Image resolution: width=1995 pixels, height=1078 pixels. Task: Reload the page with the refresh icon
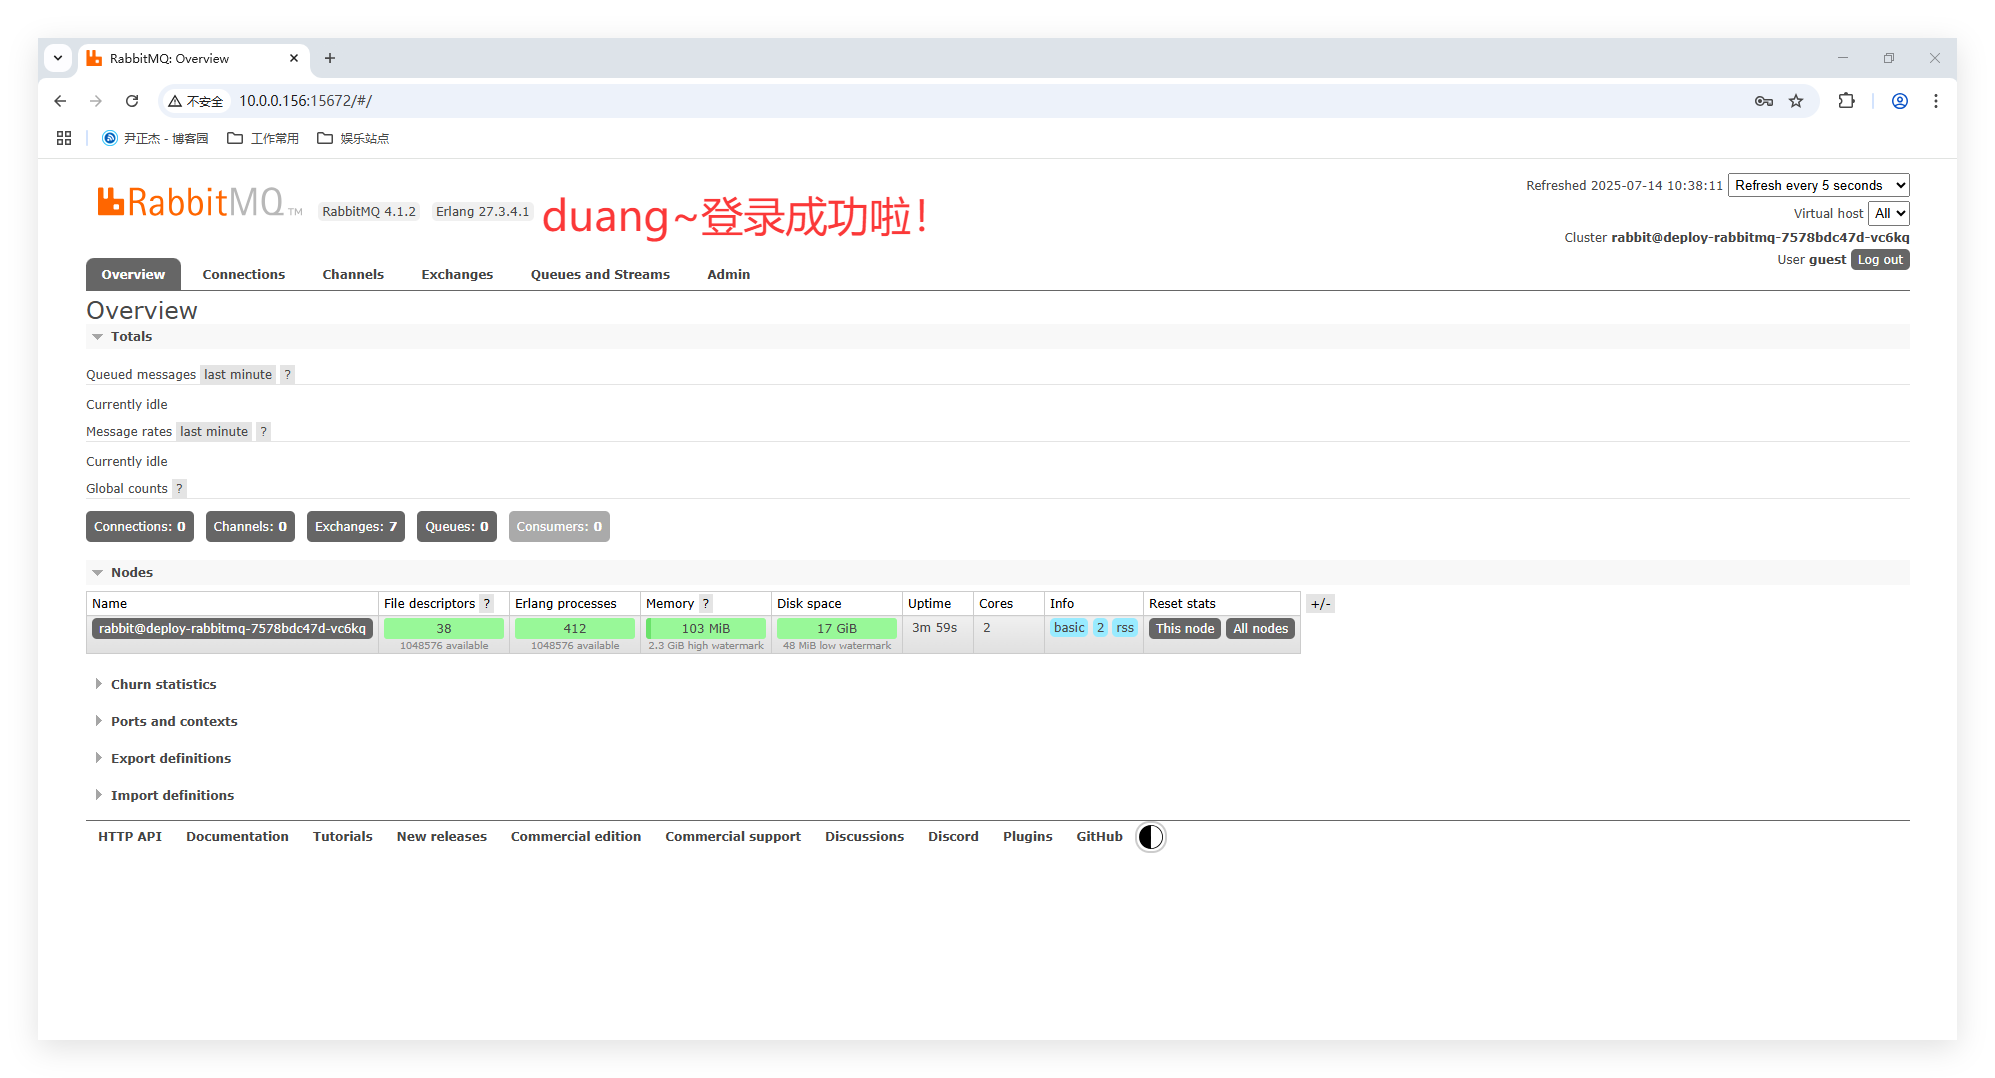click(132, 101)
